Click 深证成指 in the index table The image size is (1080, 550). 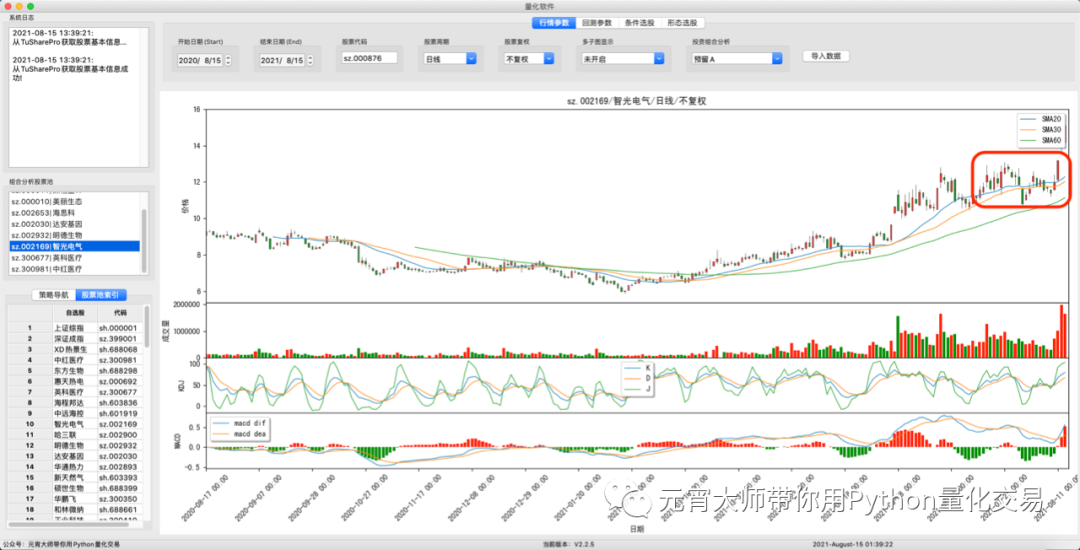click(x=74, y=339)
